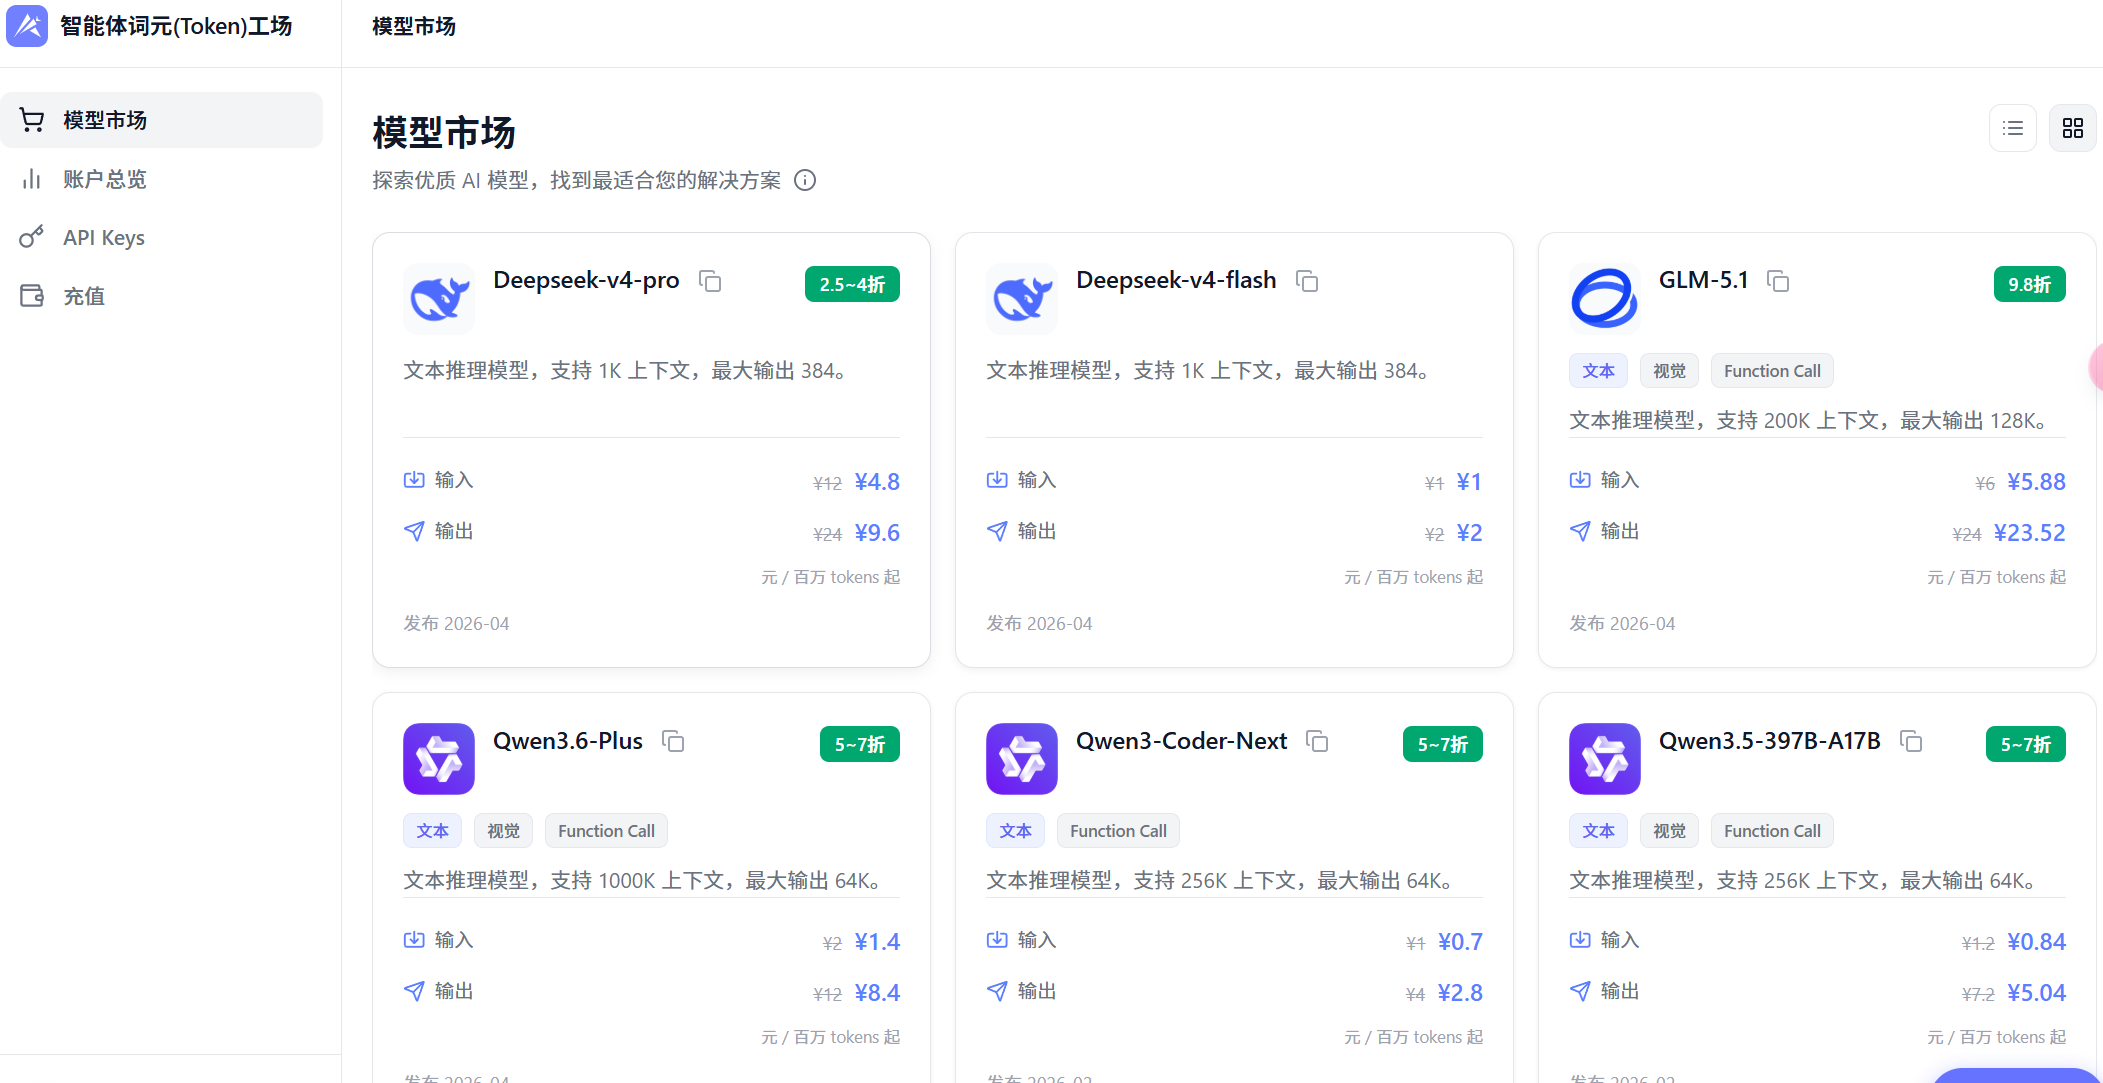This screenshot has width=2103, height=1083.
Task: Click the ¥5.88 input price
Action: [2036, 482]
